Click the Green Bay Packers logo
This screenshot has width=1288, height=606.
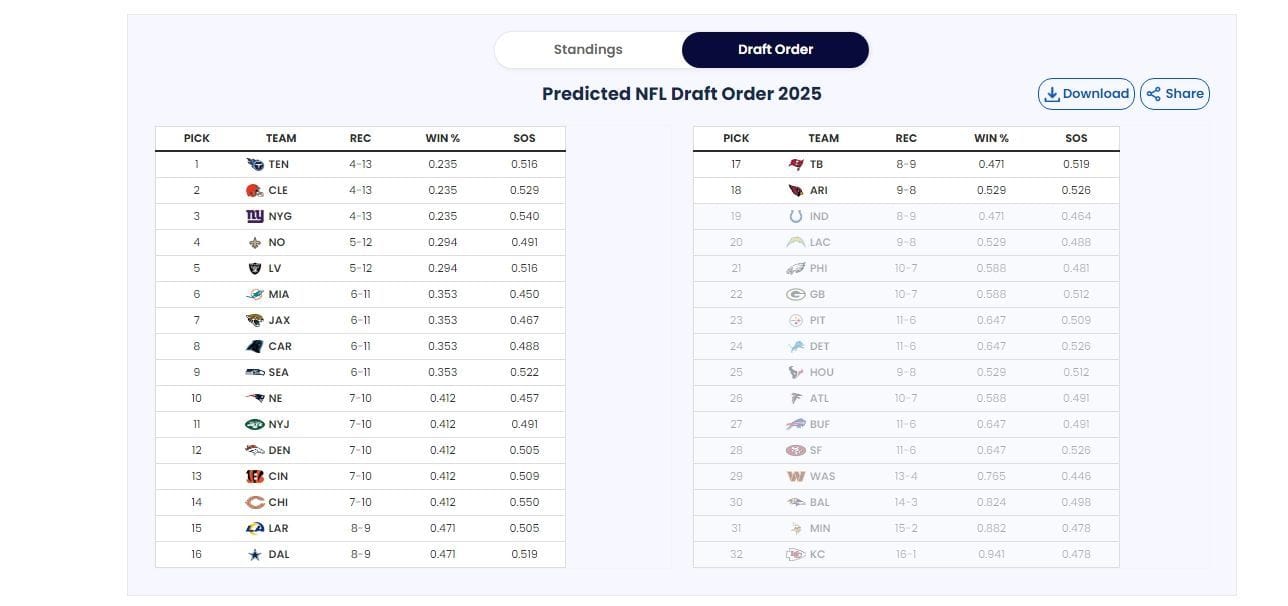(795, 294)
